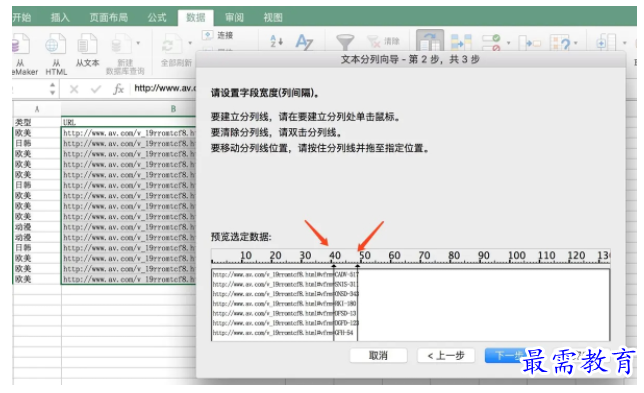Select the 数据 ribbon tab

pyautogui.click(x=196, y=18)
